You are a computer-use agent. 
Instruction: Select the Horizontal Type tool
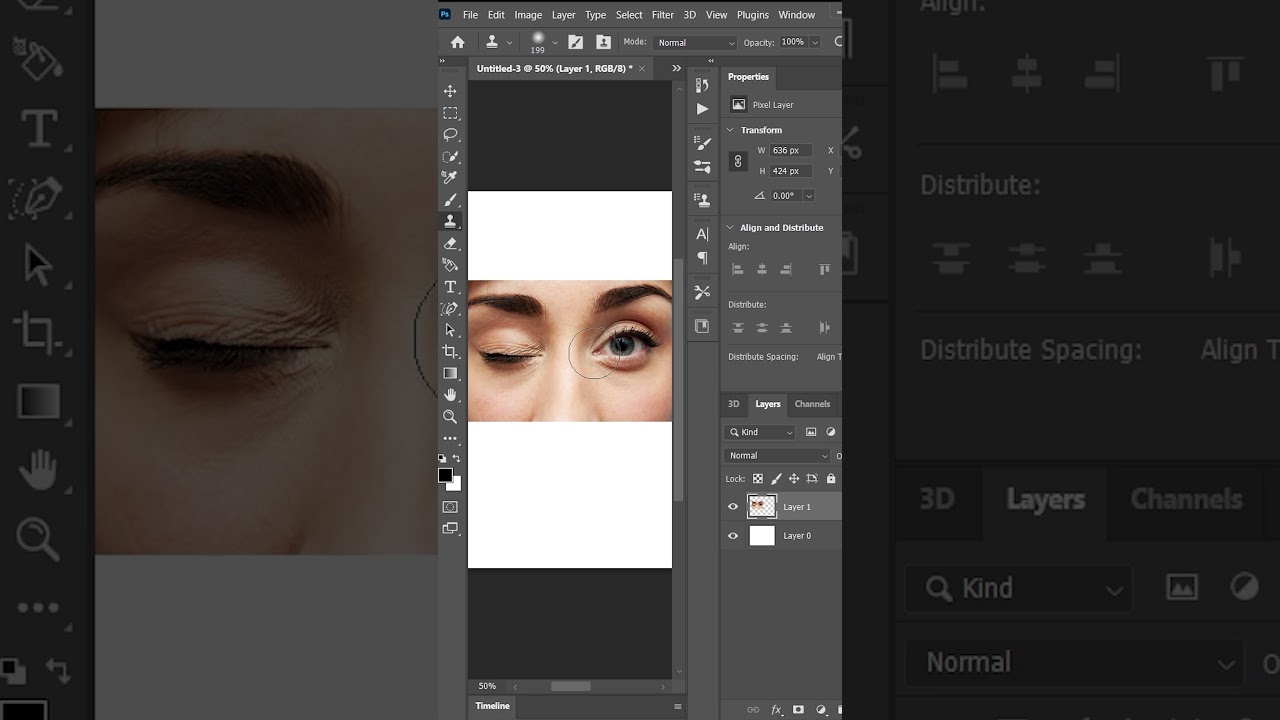click(450, 287)
